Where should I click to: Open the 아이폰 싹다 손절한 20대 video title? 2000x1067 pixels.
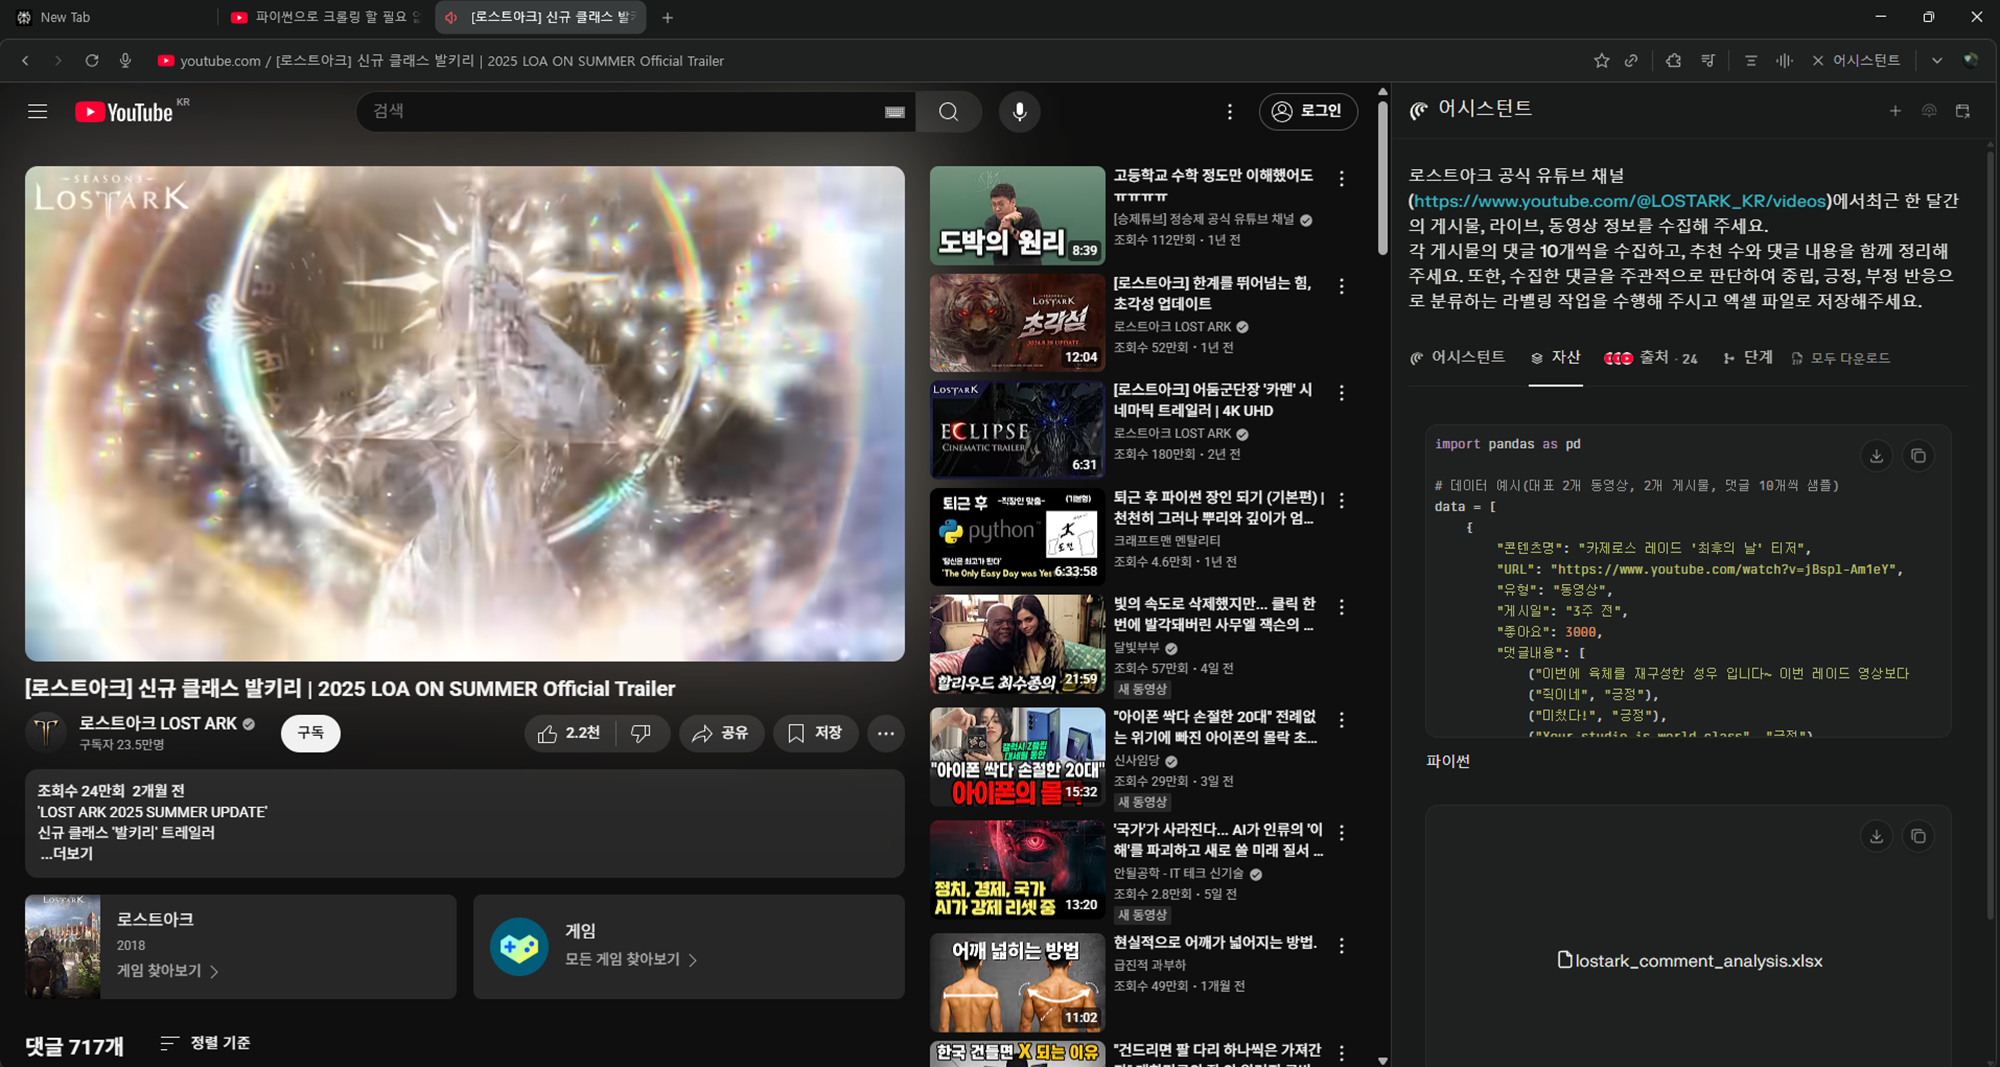[1215, 727]
